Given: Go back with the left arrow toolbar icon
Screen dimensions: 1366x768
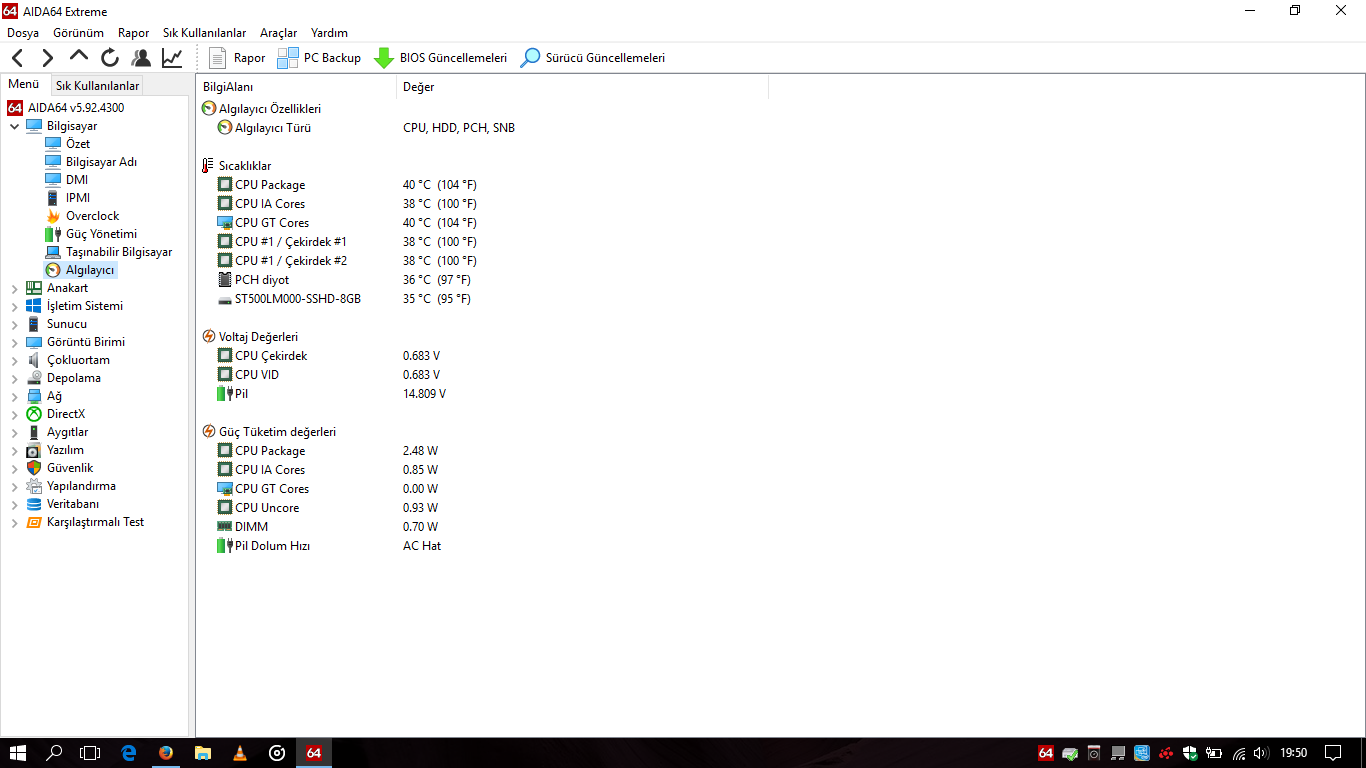Looking at the screenshot, I should pyautogui.click(x=17, y=58).
